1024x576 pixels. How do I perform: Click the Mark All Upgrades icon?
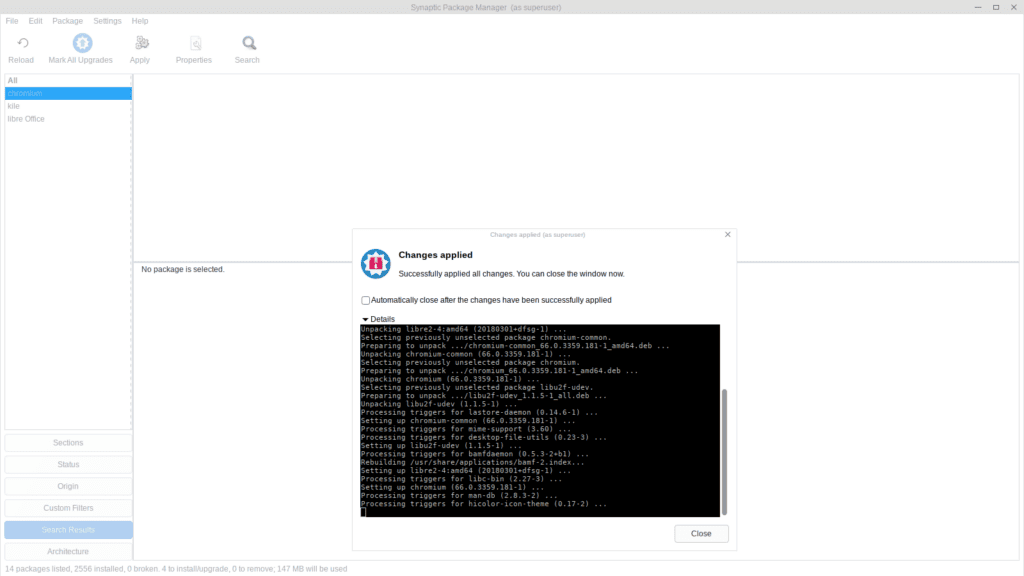[82, 44]
